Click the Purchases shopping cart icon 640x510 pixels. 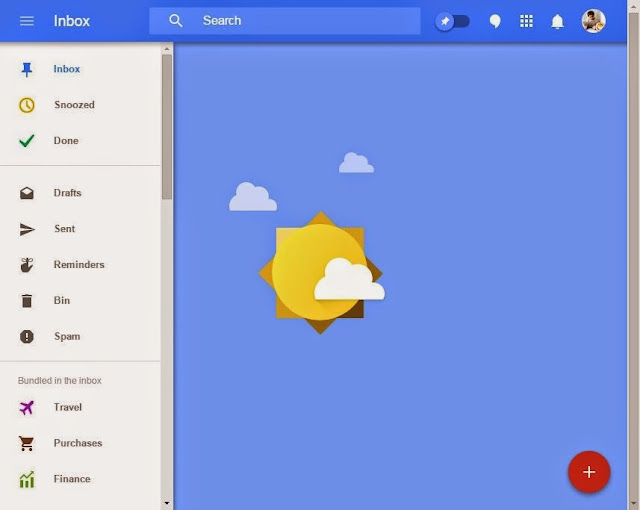pos(27,443)
